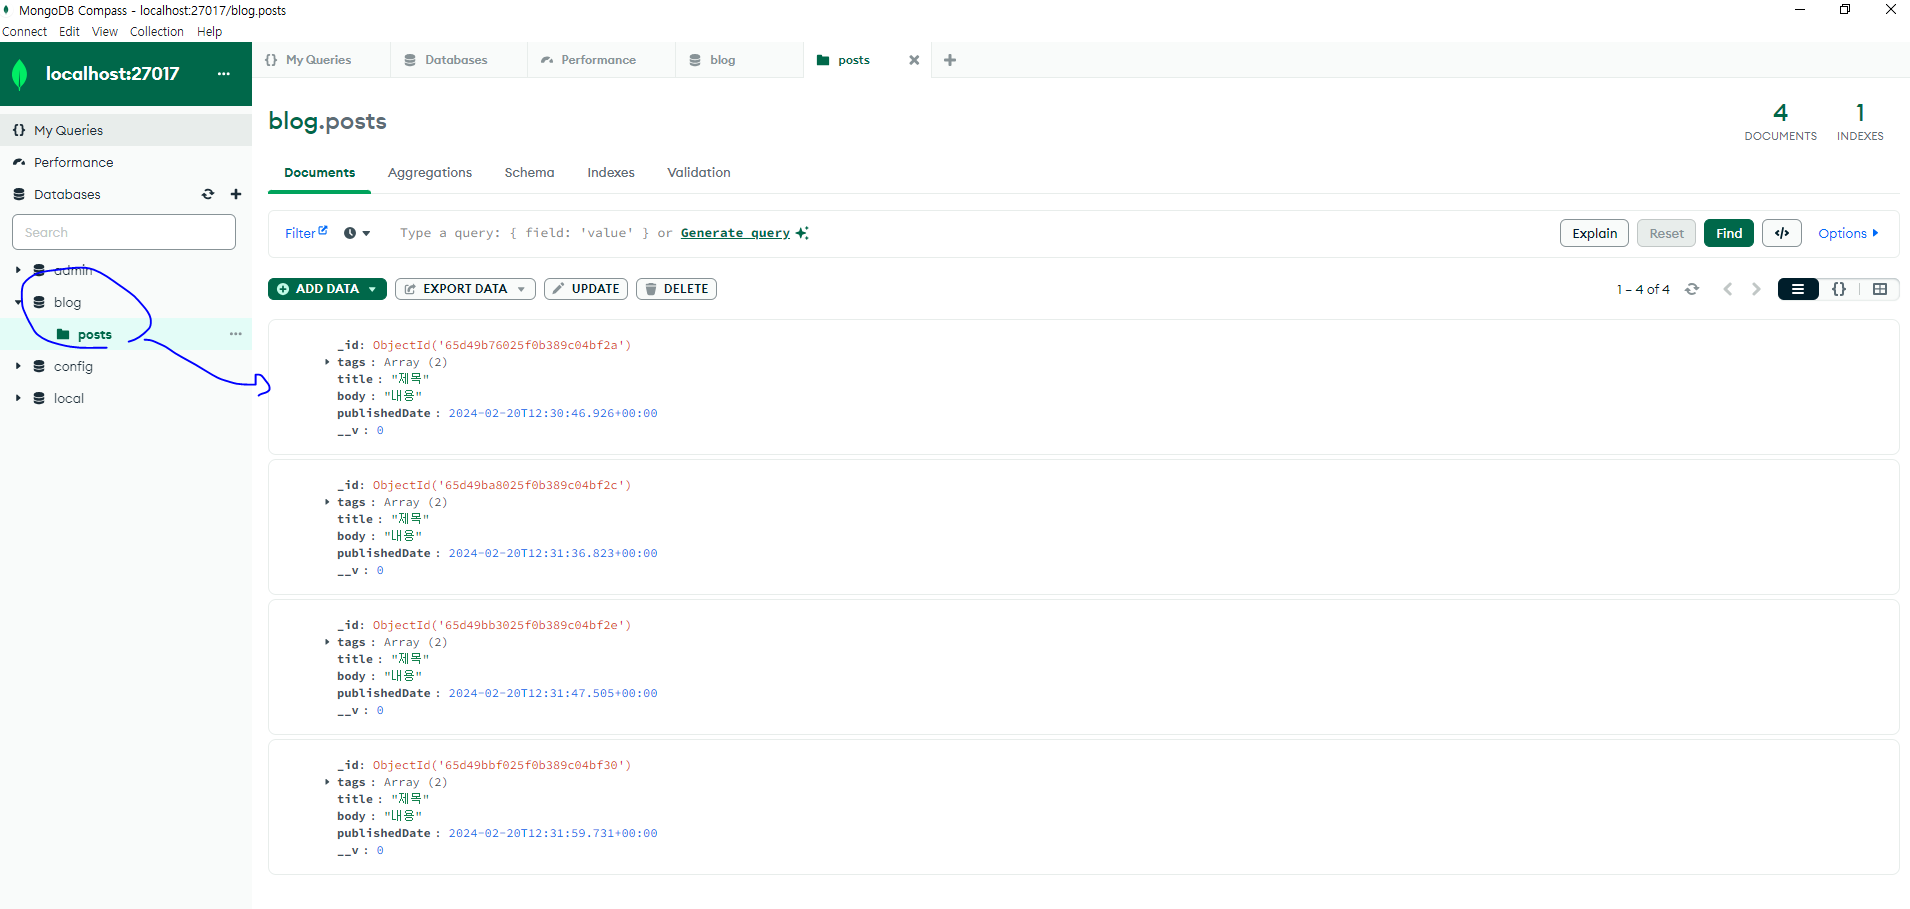Focus the sidebar Search field
This screenshot has width=1910, height=909.
(124, 232)
